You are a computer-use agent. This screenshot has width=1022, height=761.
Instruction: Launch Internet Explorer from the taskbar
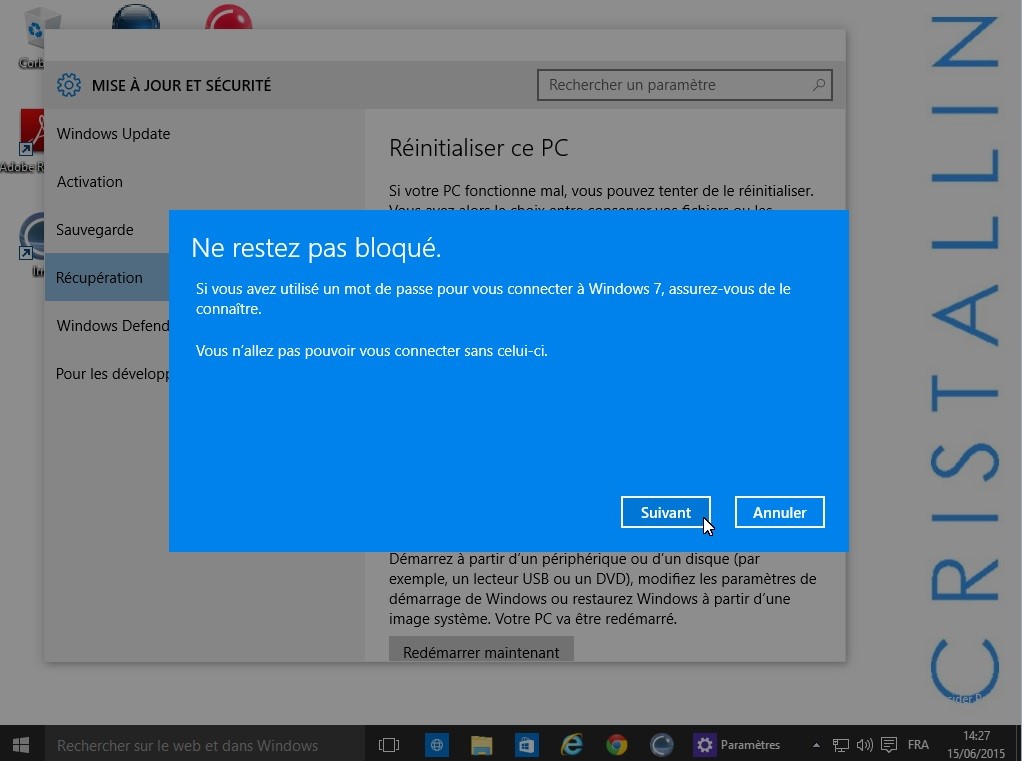572,745
